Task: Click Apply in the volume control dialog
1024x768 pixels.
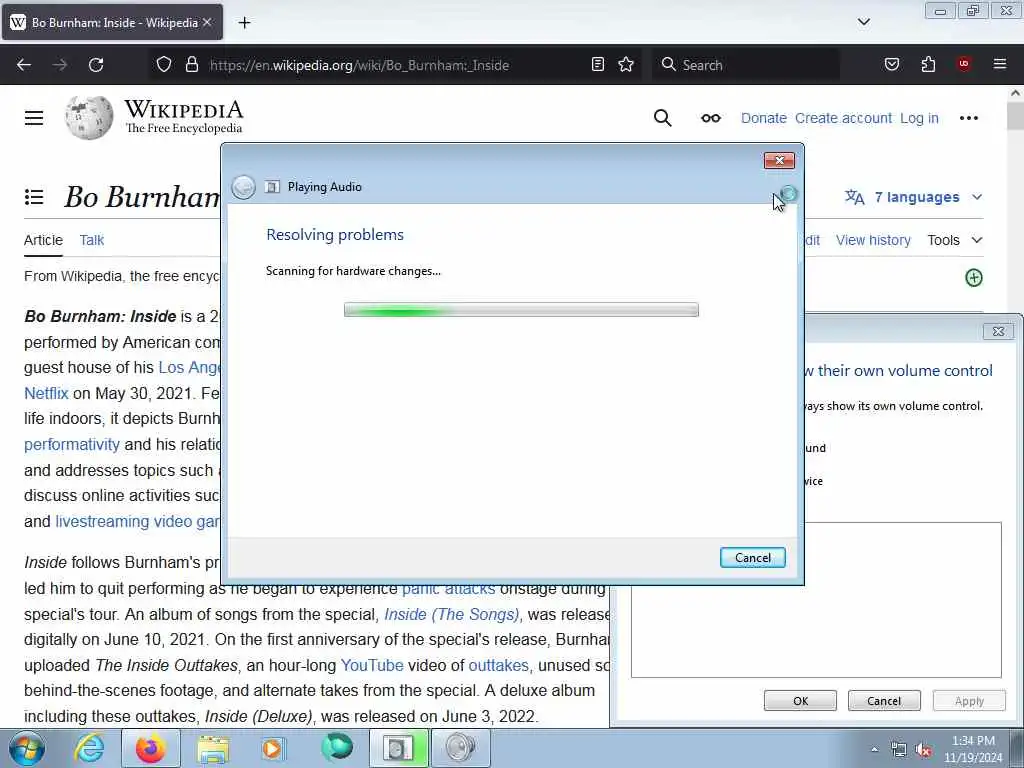Action: click(969, 701)
